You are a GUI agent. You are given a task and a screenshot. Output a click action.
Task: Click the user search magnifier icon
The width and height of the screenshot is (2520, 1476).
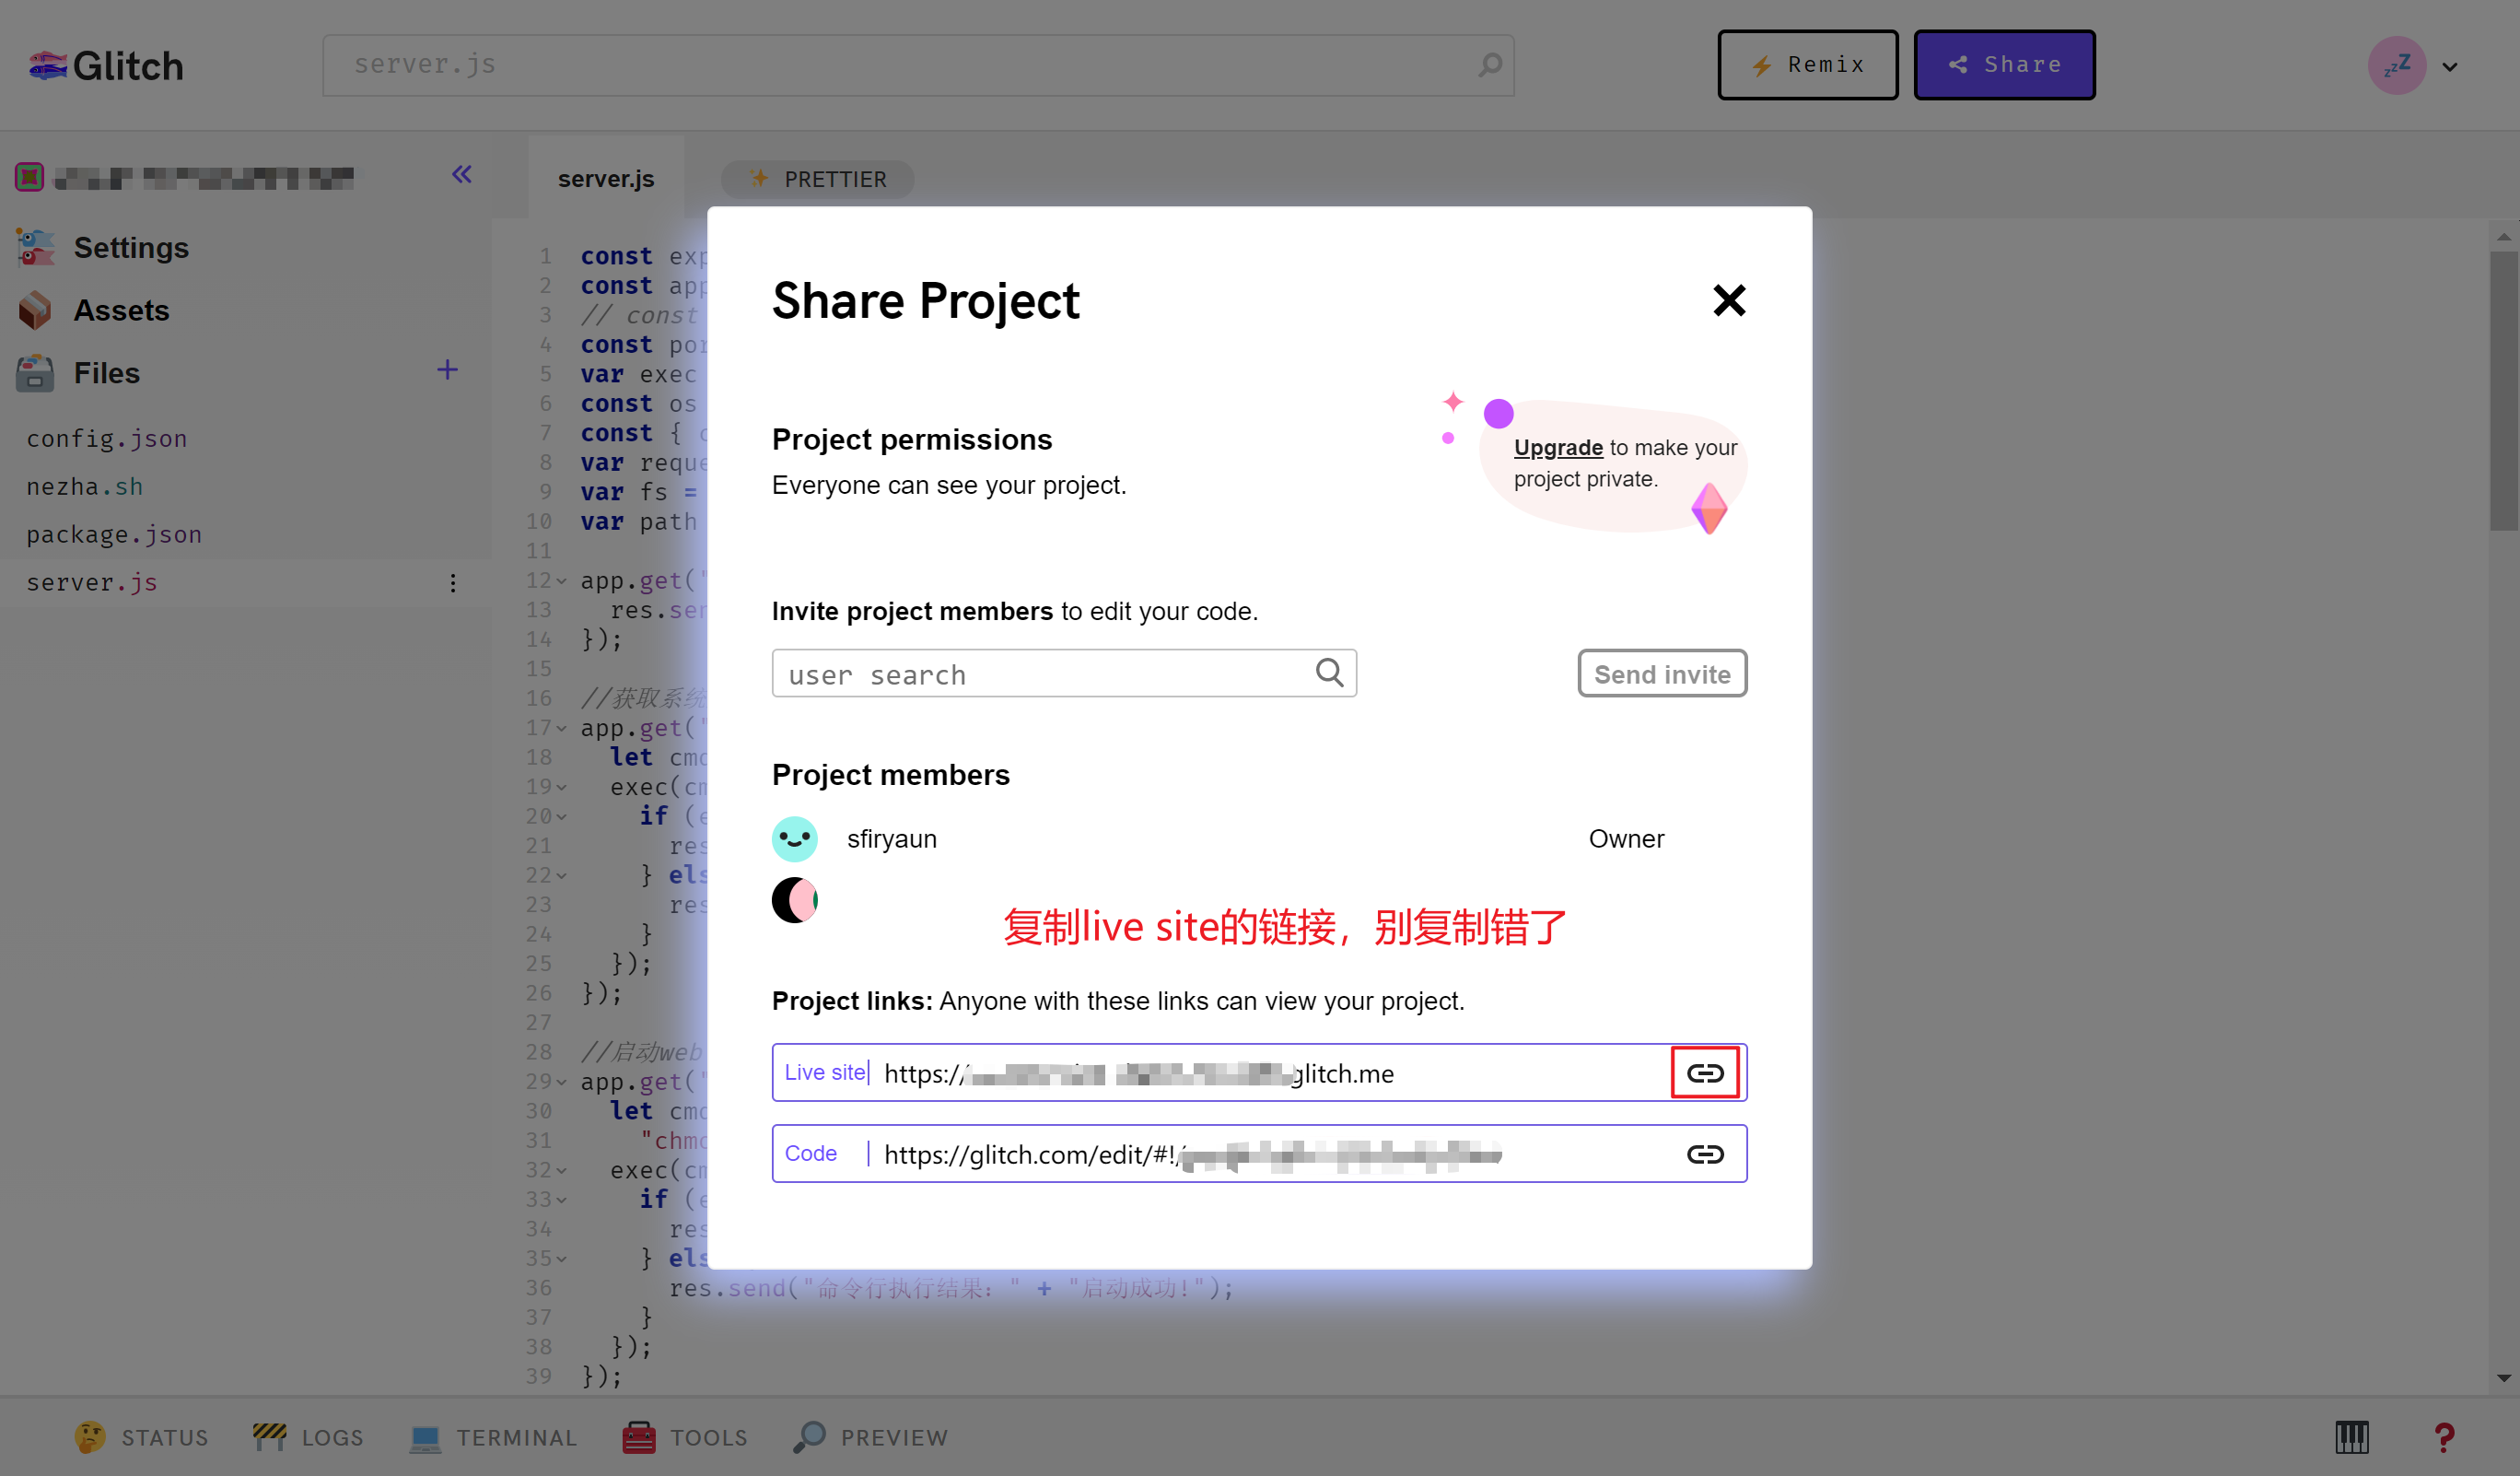tap(1329, 673)
